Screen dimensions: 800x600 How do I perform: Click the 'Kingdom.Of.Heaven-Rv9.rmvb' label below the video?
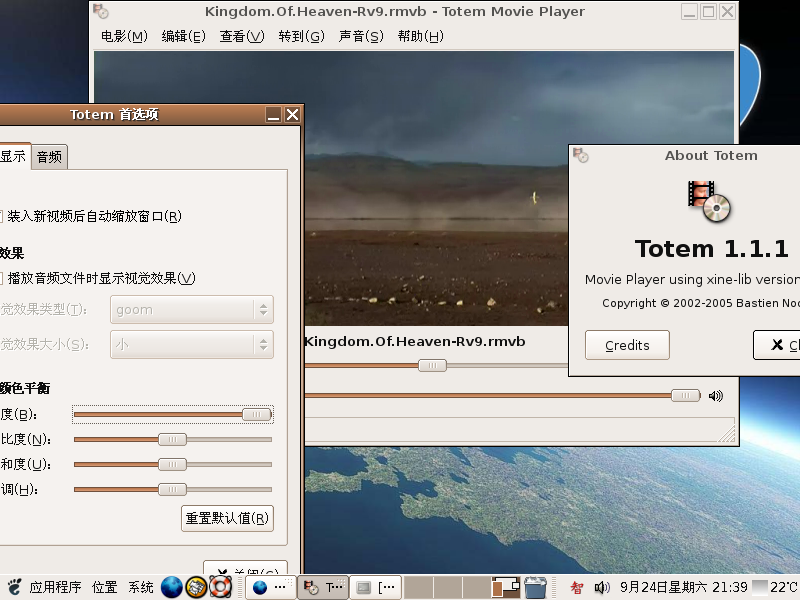(x=415, y=341)
